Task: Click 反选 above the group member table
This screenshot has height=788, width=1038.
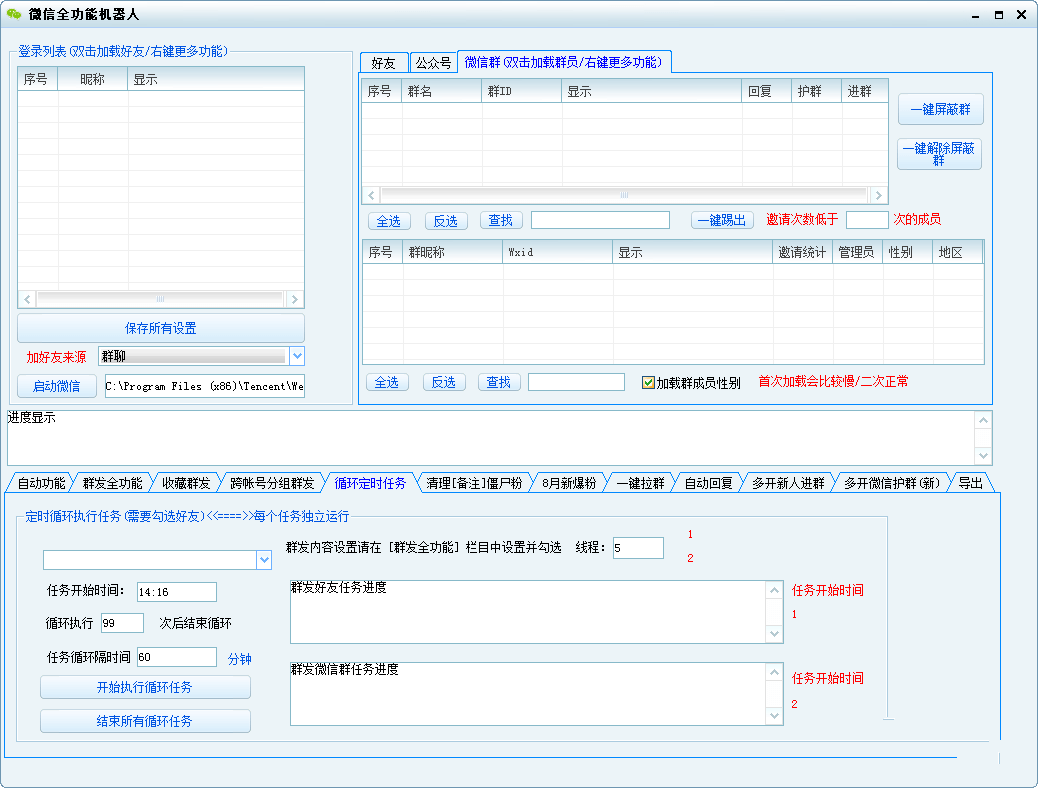Action: 446,221
